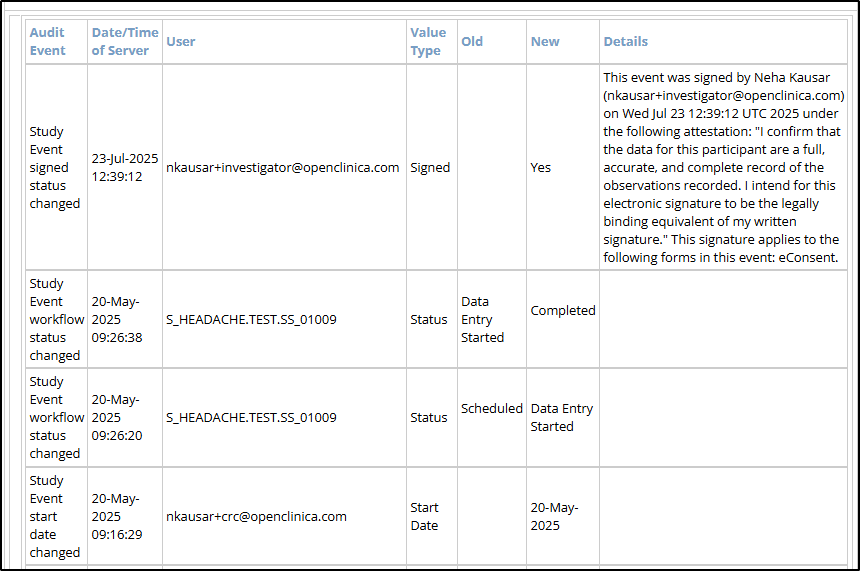Click the signature attestation details text
Viewport: 860px width, 571px height.
tap(723, 168)
